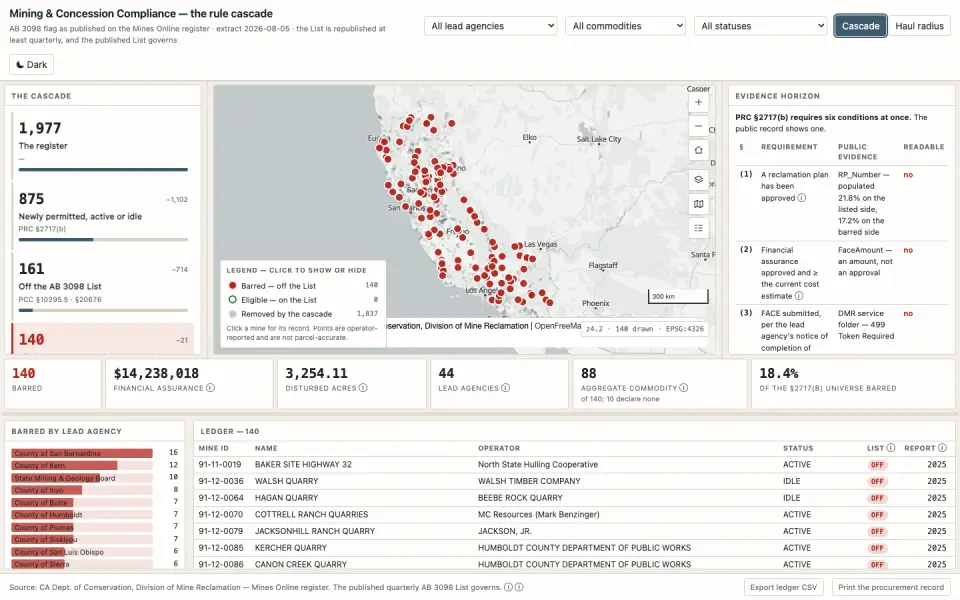Zoom in on the map

(699, 102)
